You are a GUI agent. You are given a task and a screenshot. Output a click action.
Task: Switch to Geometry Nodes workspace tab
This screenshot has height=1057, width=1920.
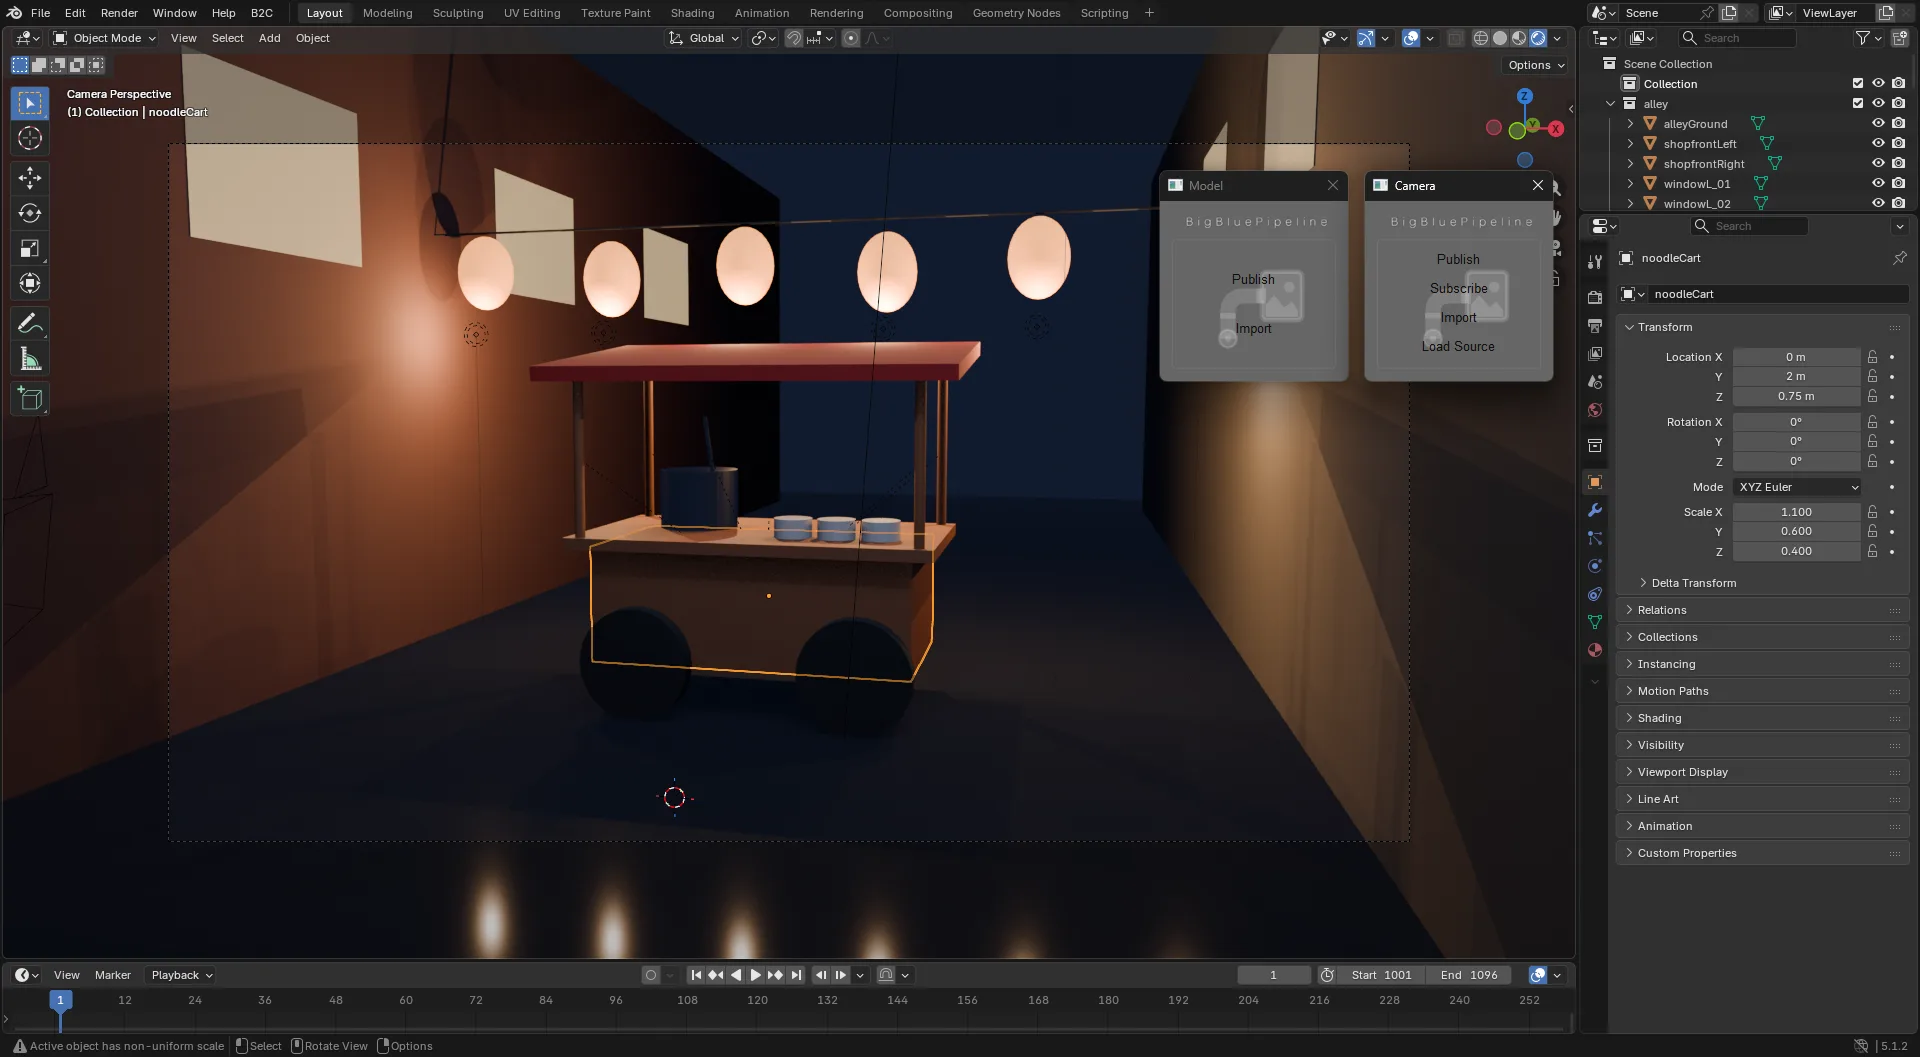point(1016,13)
